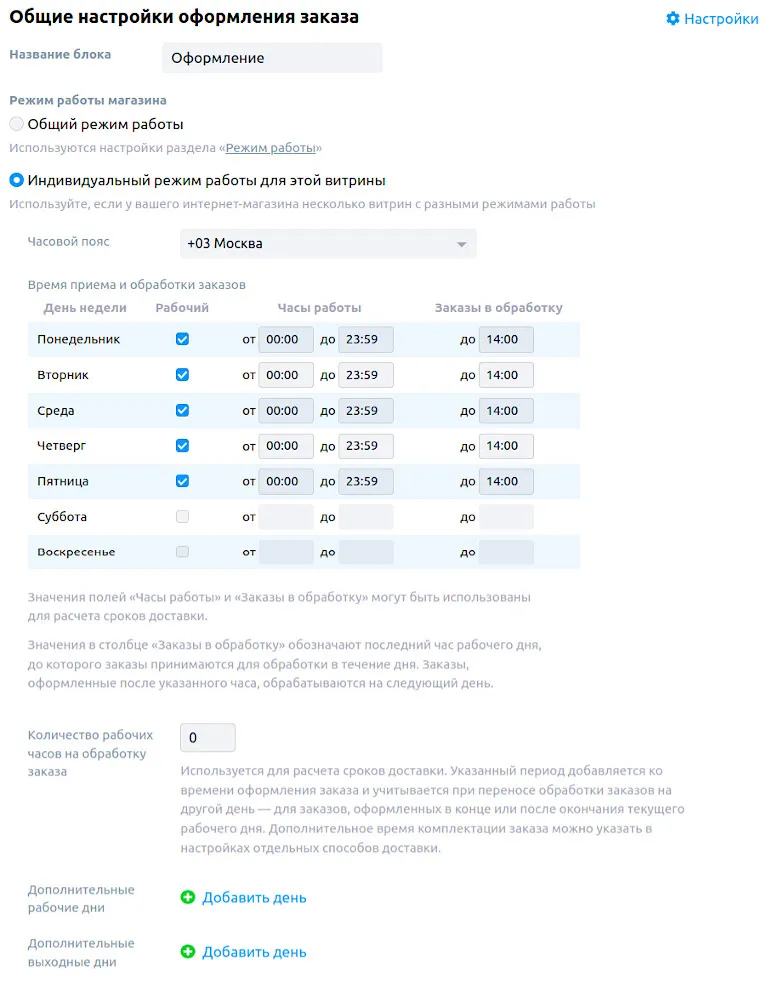The height and width of the screenshot is (983, 767).
Task: Click «Добавить день» for additional days off
Action: 254,952
